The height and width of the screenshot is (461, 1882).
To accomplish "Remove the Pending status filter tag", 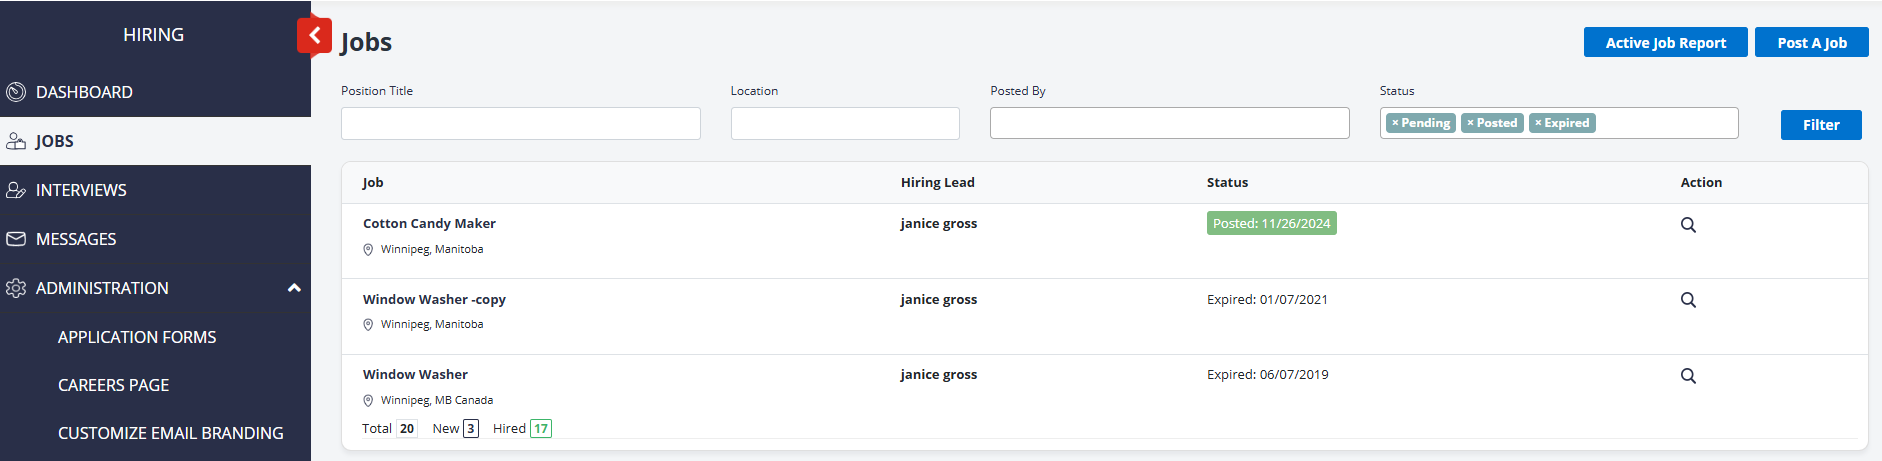I will point(1395,123).
